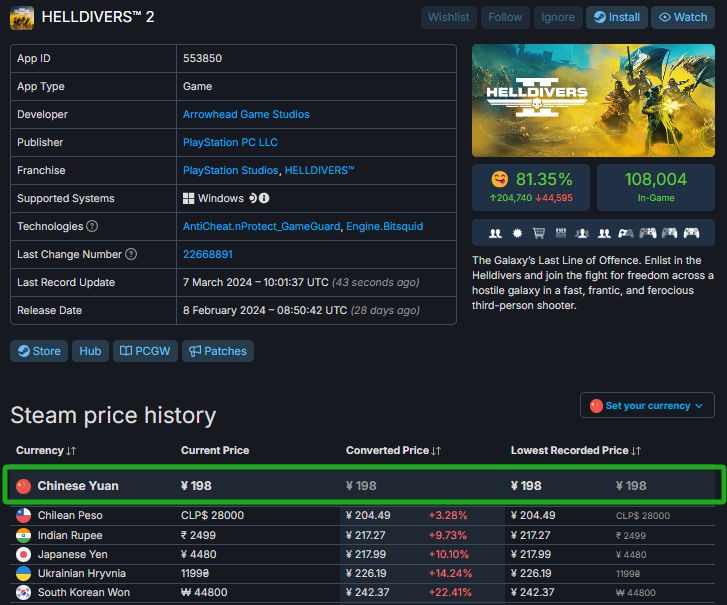This screenshot has width=727, height=605.
Task: Click the Chinese flag on the Yuan row
Action: click(x=24, y=486)
